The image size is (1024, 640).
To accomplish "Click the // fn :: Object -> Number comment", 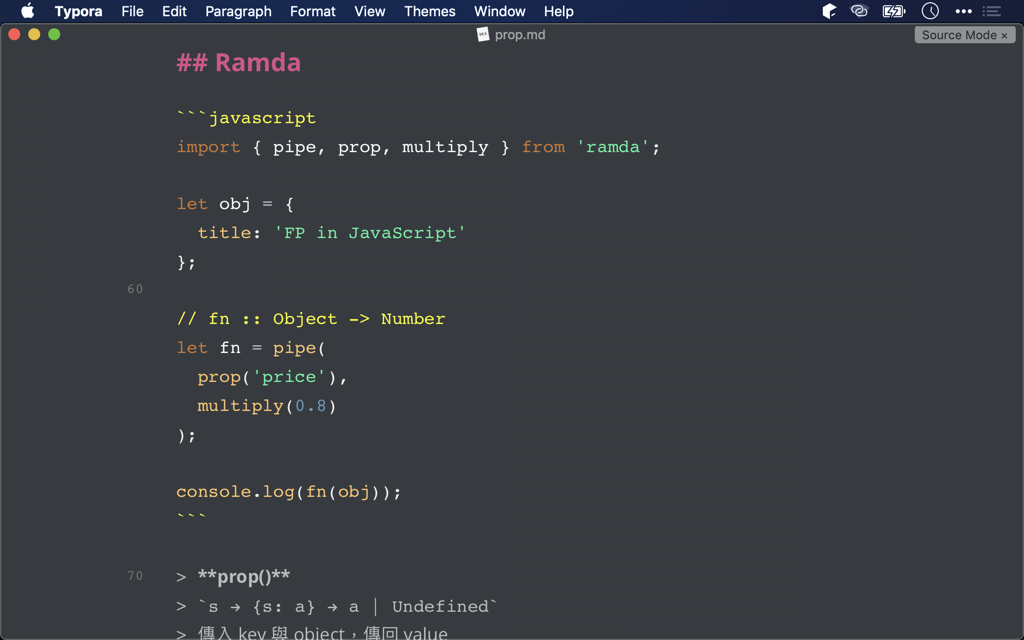I will click(311, 319).
